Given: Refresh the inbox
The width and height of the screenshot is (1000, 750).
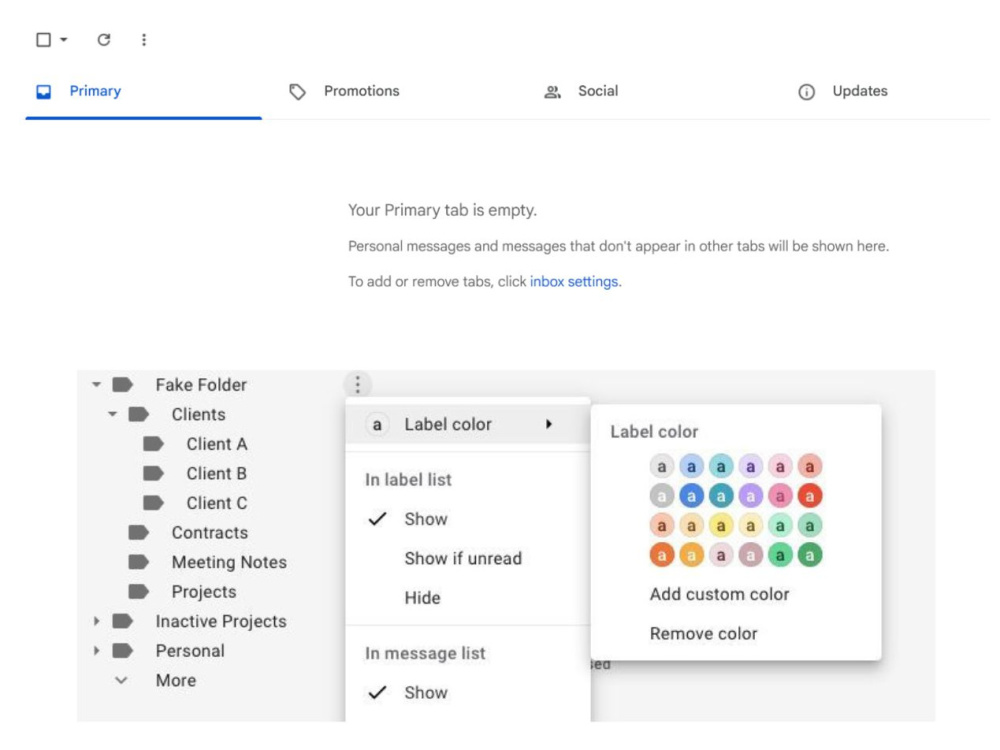Looking at the screenshot, I should coord(103,40).
